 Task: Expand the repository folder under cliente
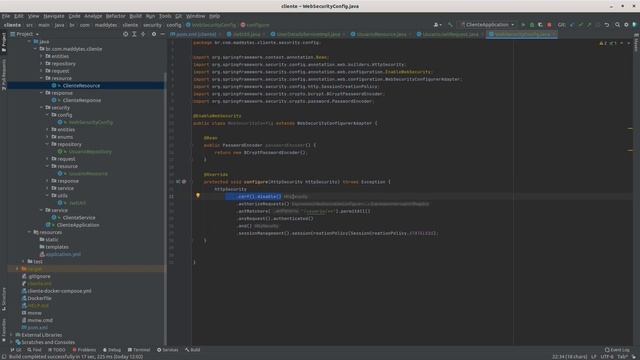(41, 64)
